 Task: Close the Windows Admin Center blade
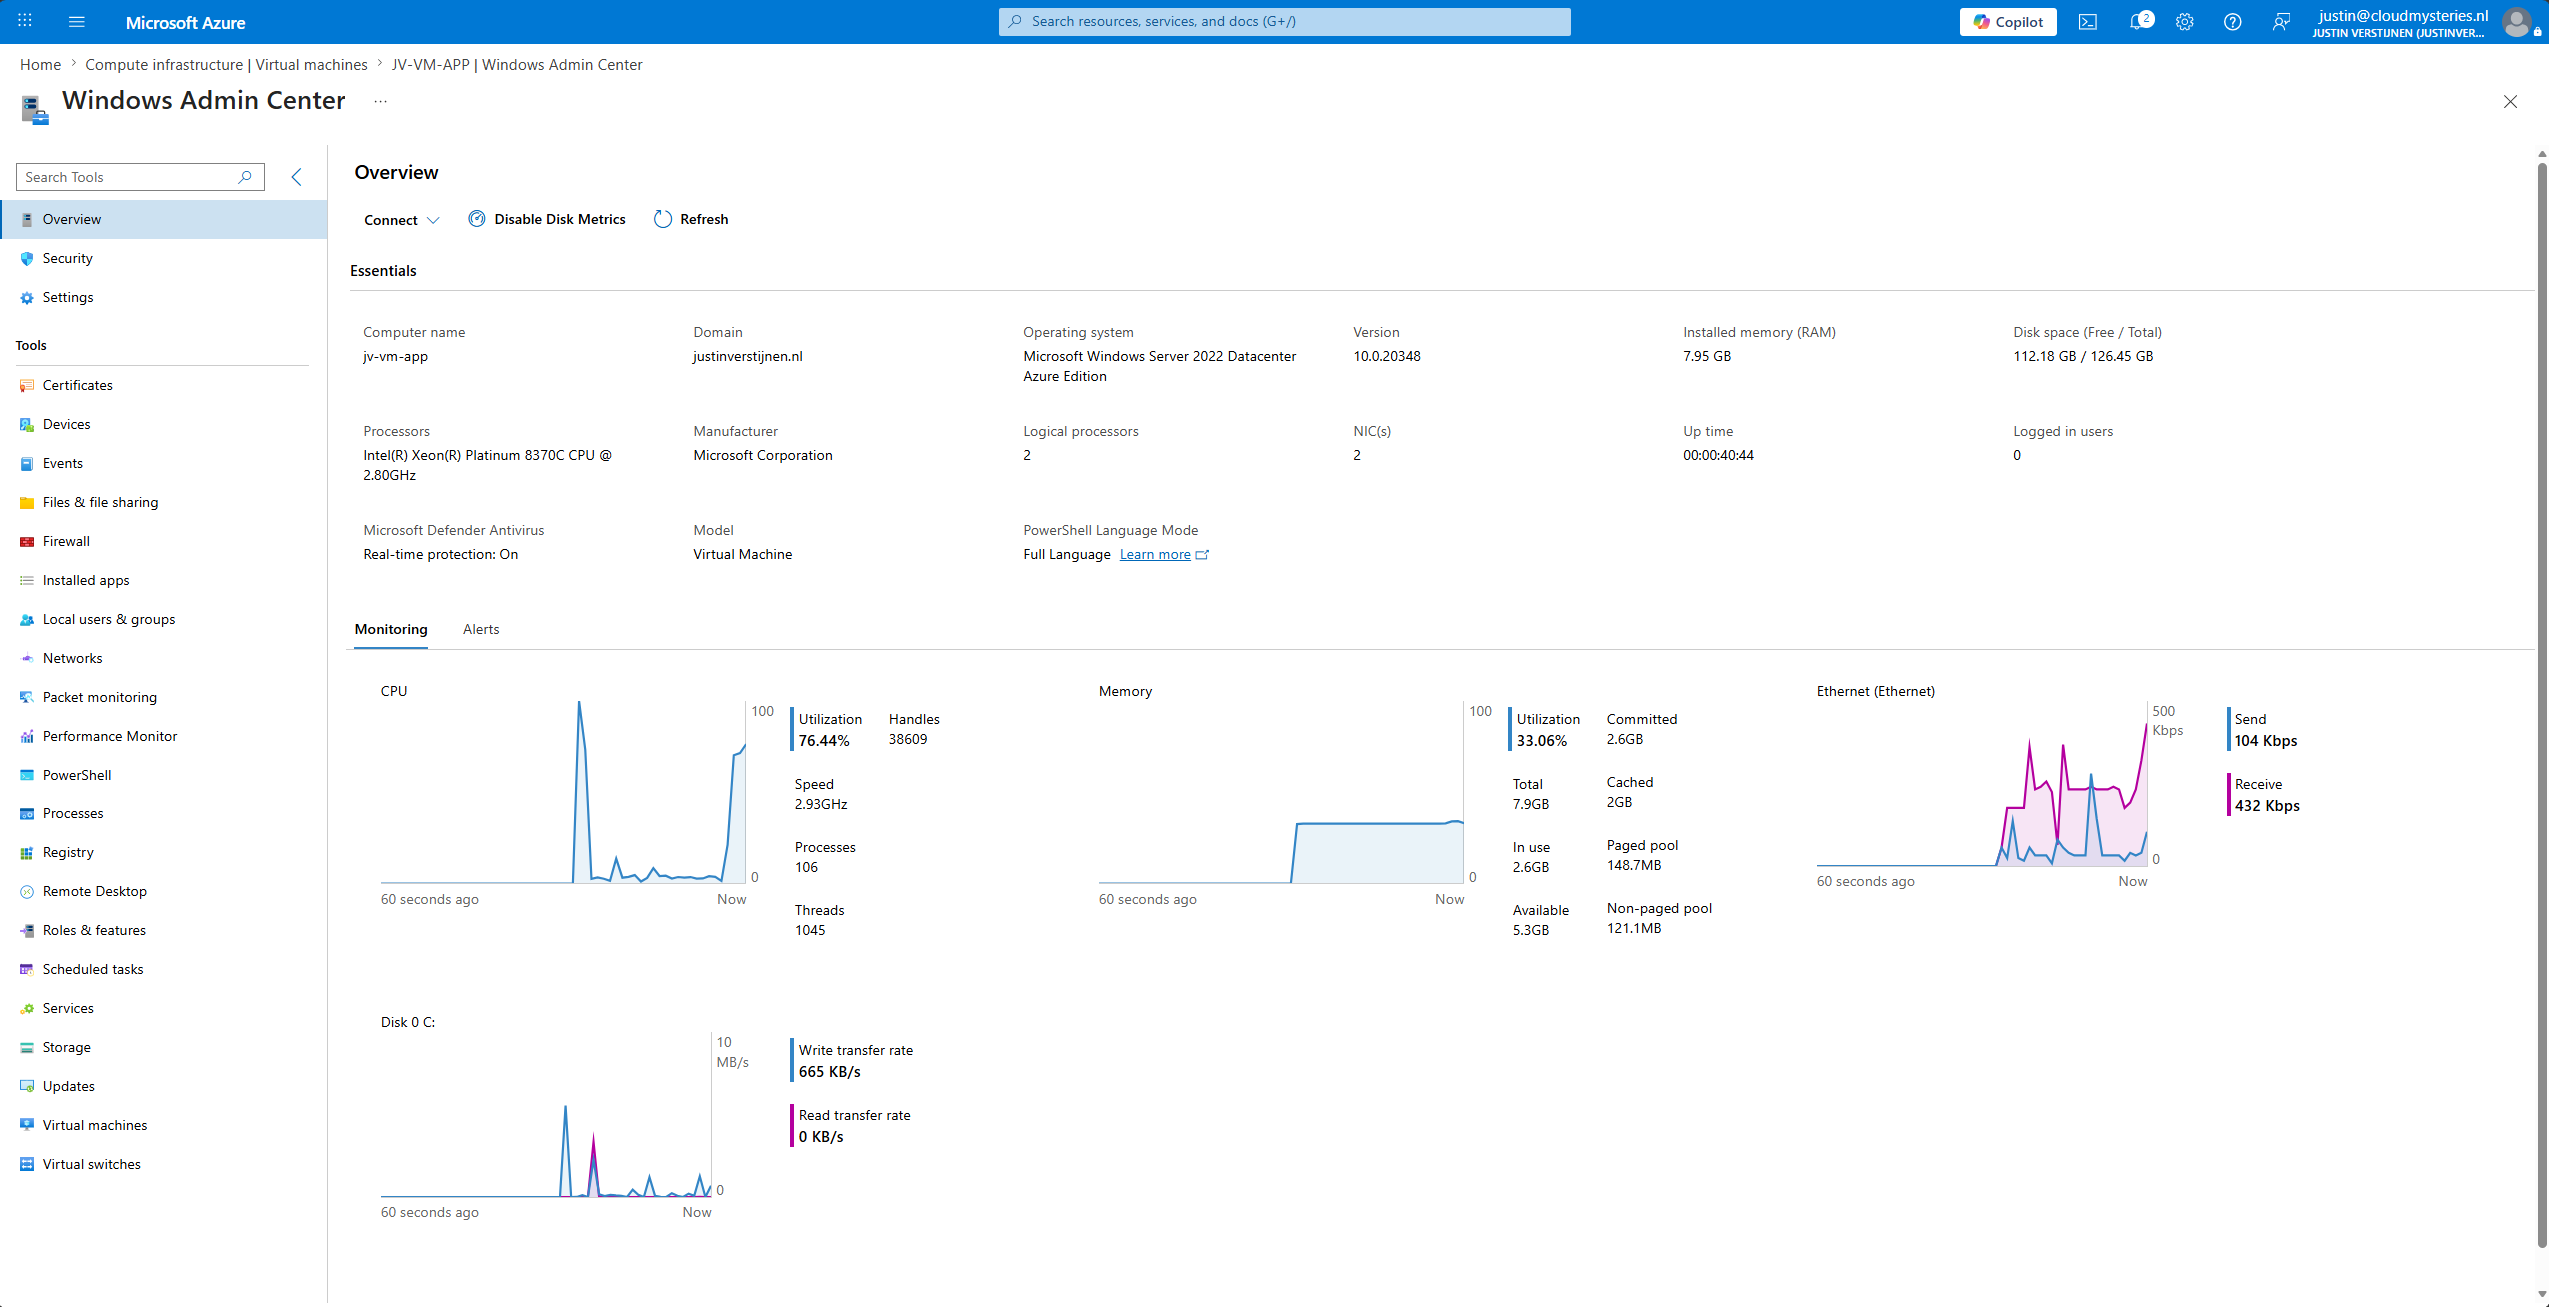click(x=2510, y=102)
